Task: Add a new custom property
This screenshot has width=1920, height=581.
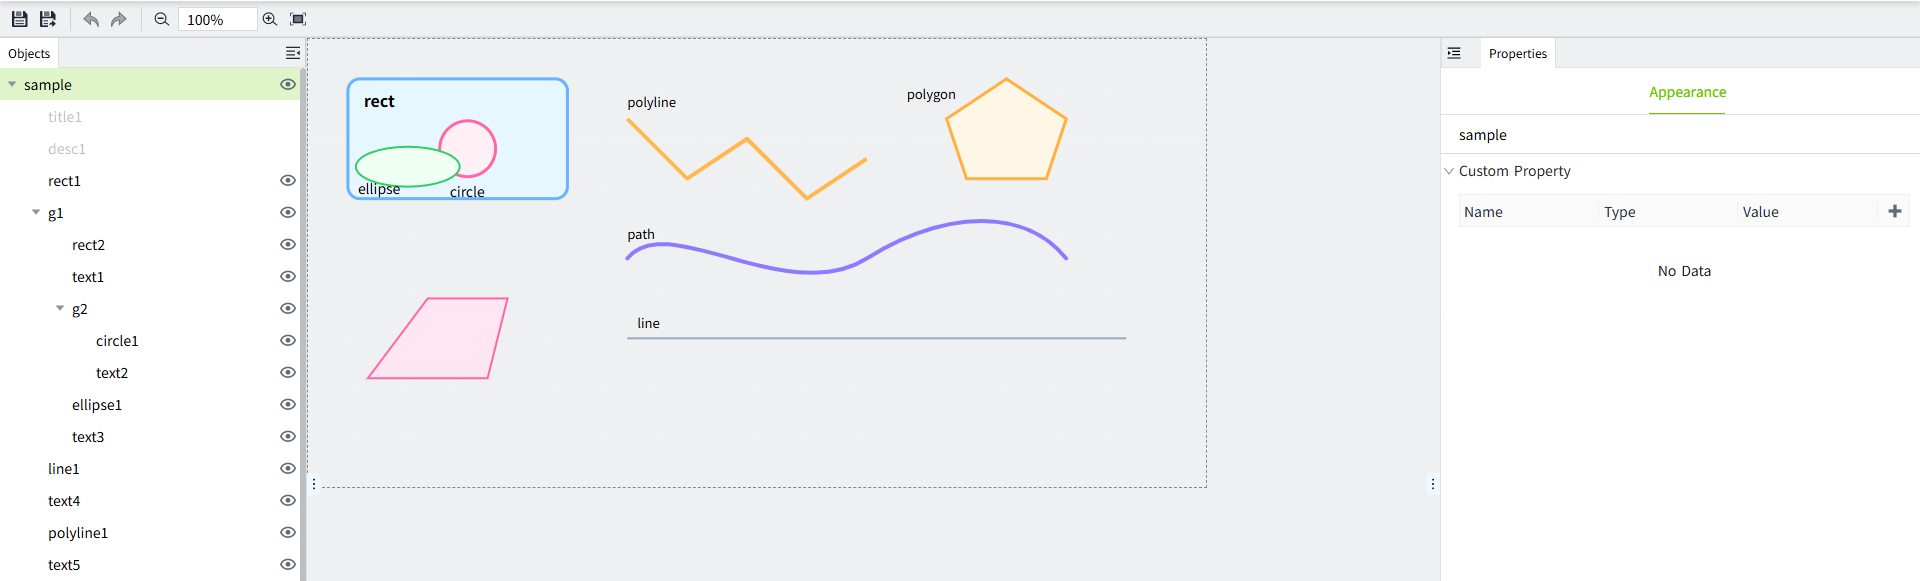Action: (1894, 211)
